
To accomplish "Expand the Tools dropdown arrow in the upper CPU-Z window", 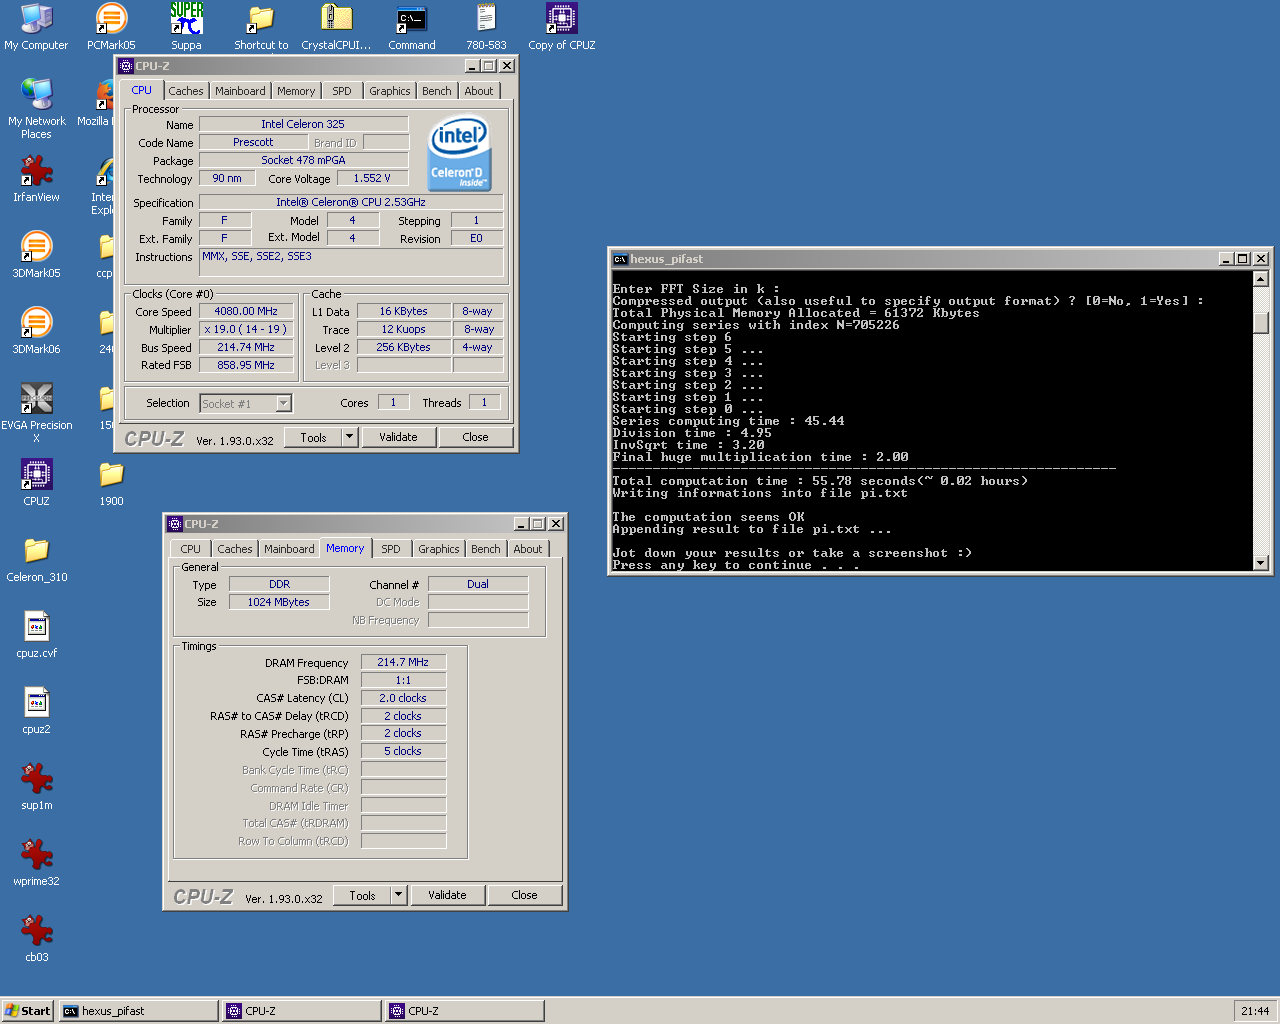I will [x=349, y=437].
